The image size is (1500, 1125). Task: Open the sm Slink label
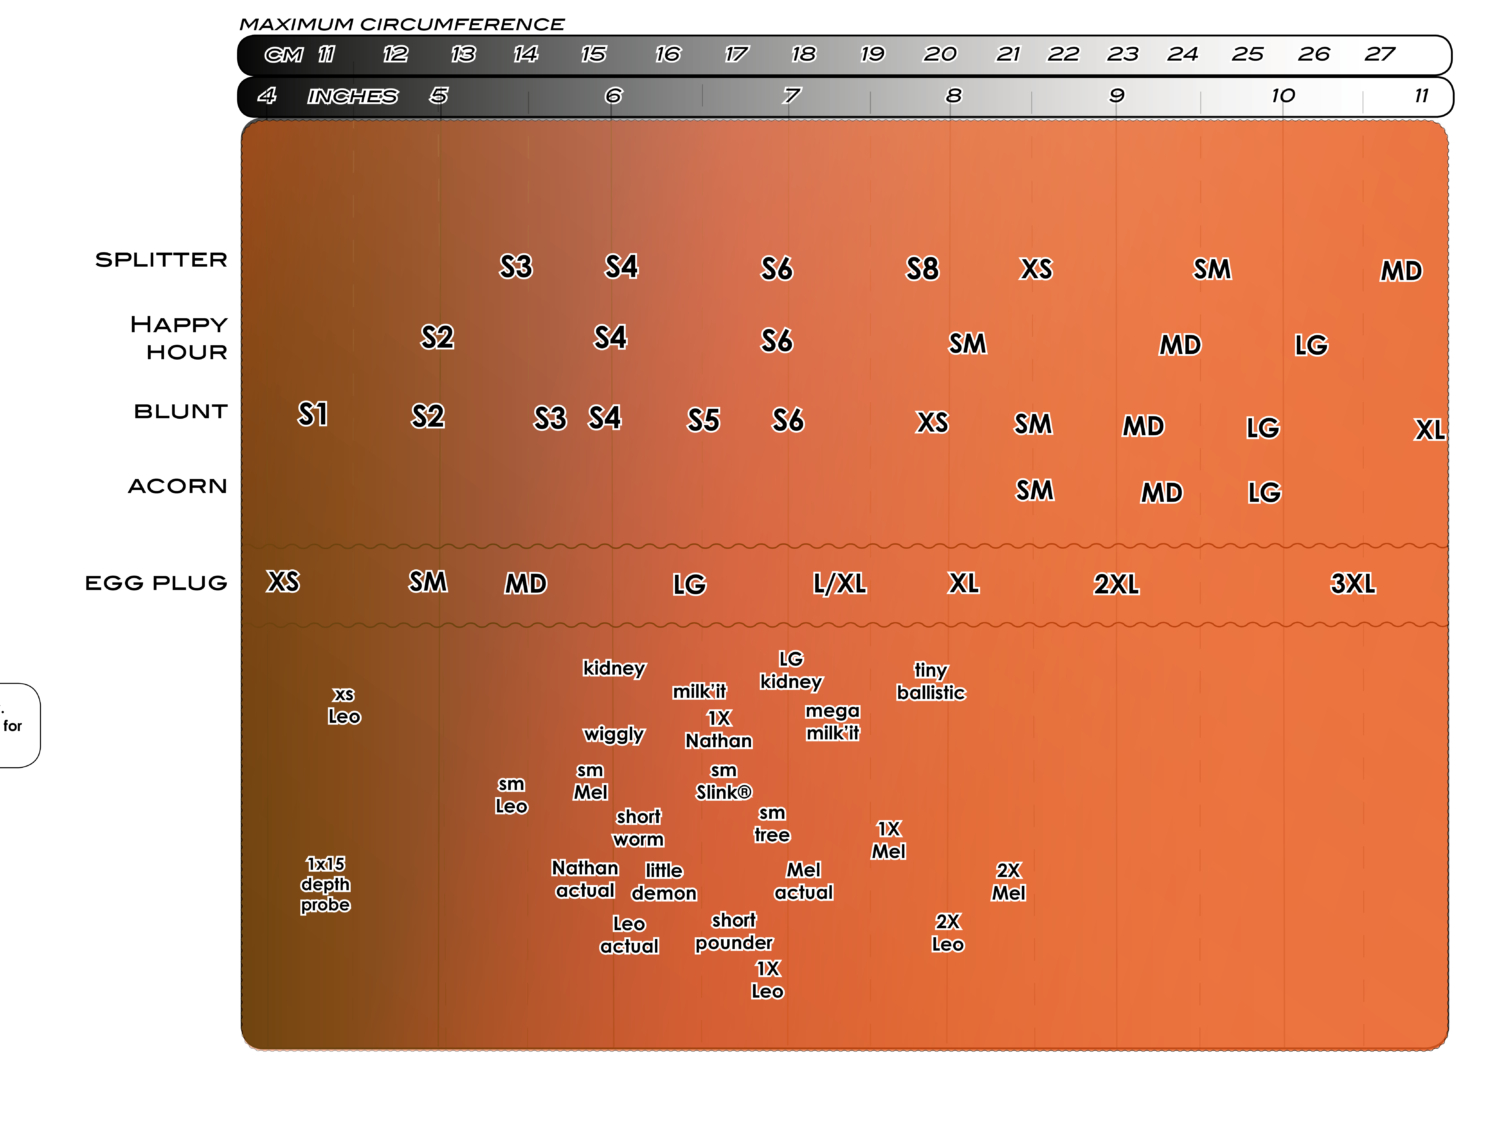pyautogui.click(x=723, y=781)
